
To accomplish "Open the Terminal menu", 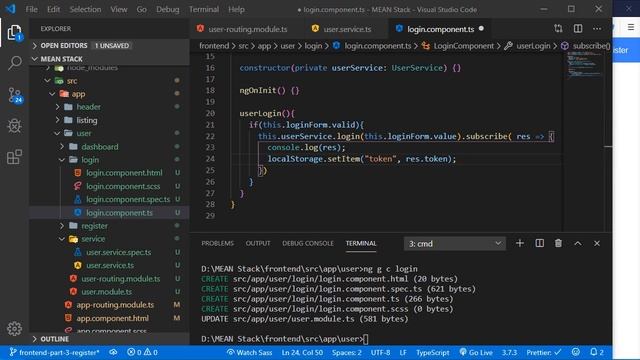I will click(204, 9).
